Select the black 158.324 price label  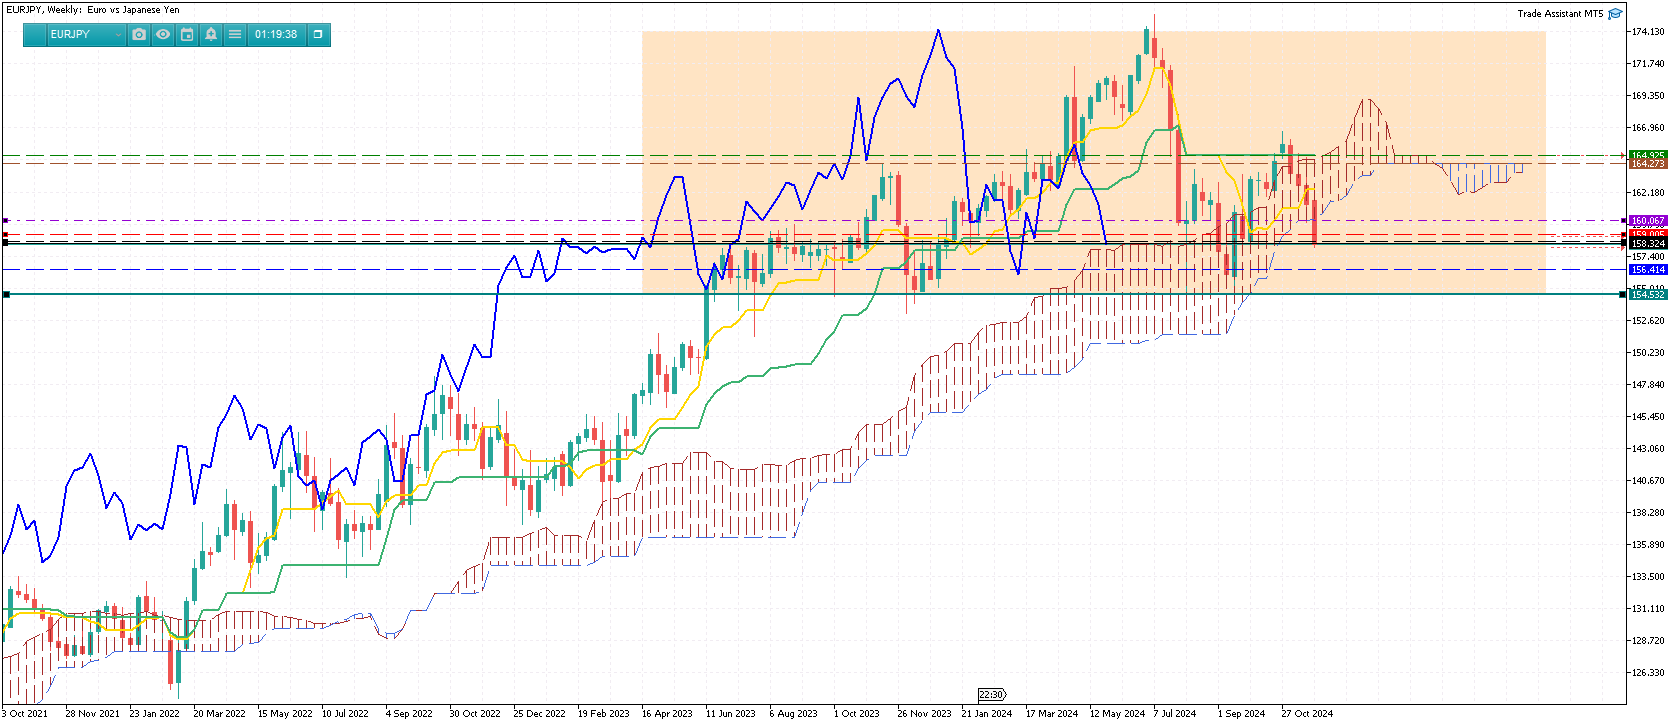[x=1648, y=244]
